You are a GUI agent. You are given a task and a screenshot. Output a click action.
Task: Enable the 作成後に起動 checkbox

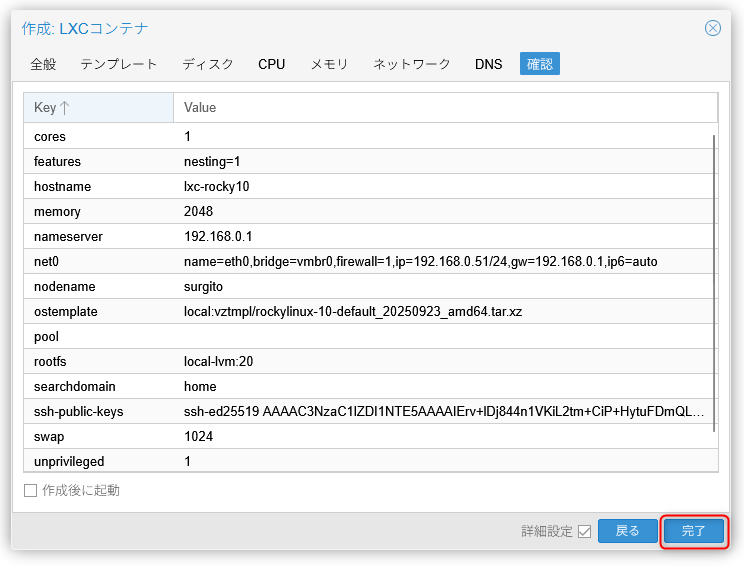30,491
